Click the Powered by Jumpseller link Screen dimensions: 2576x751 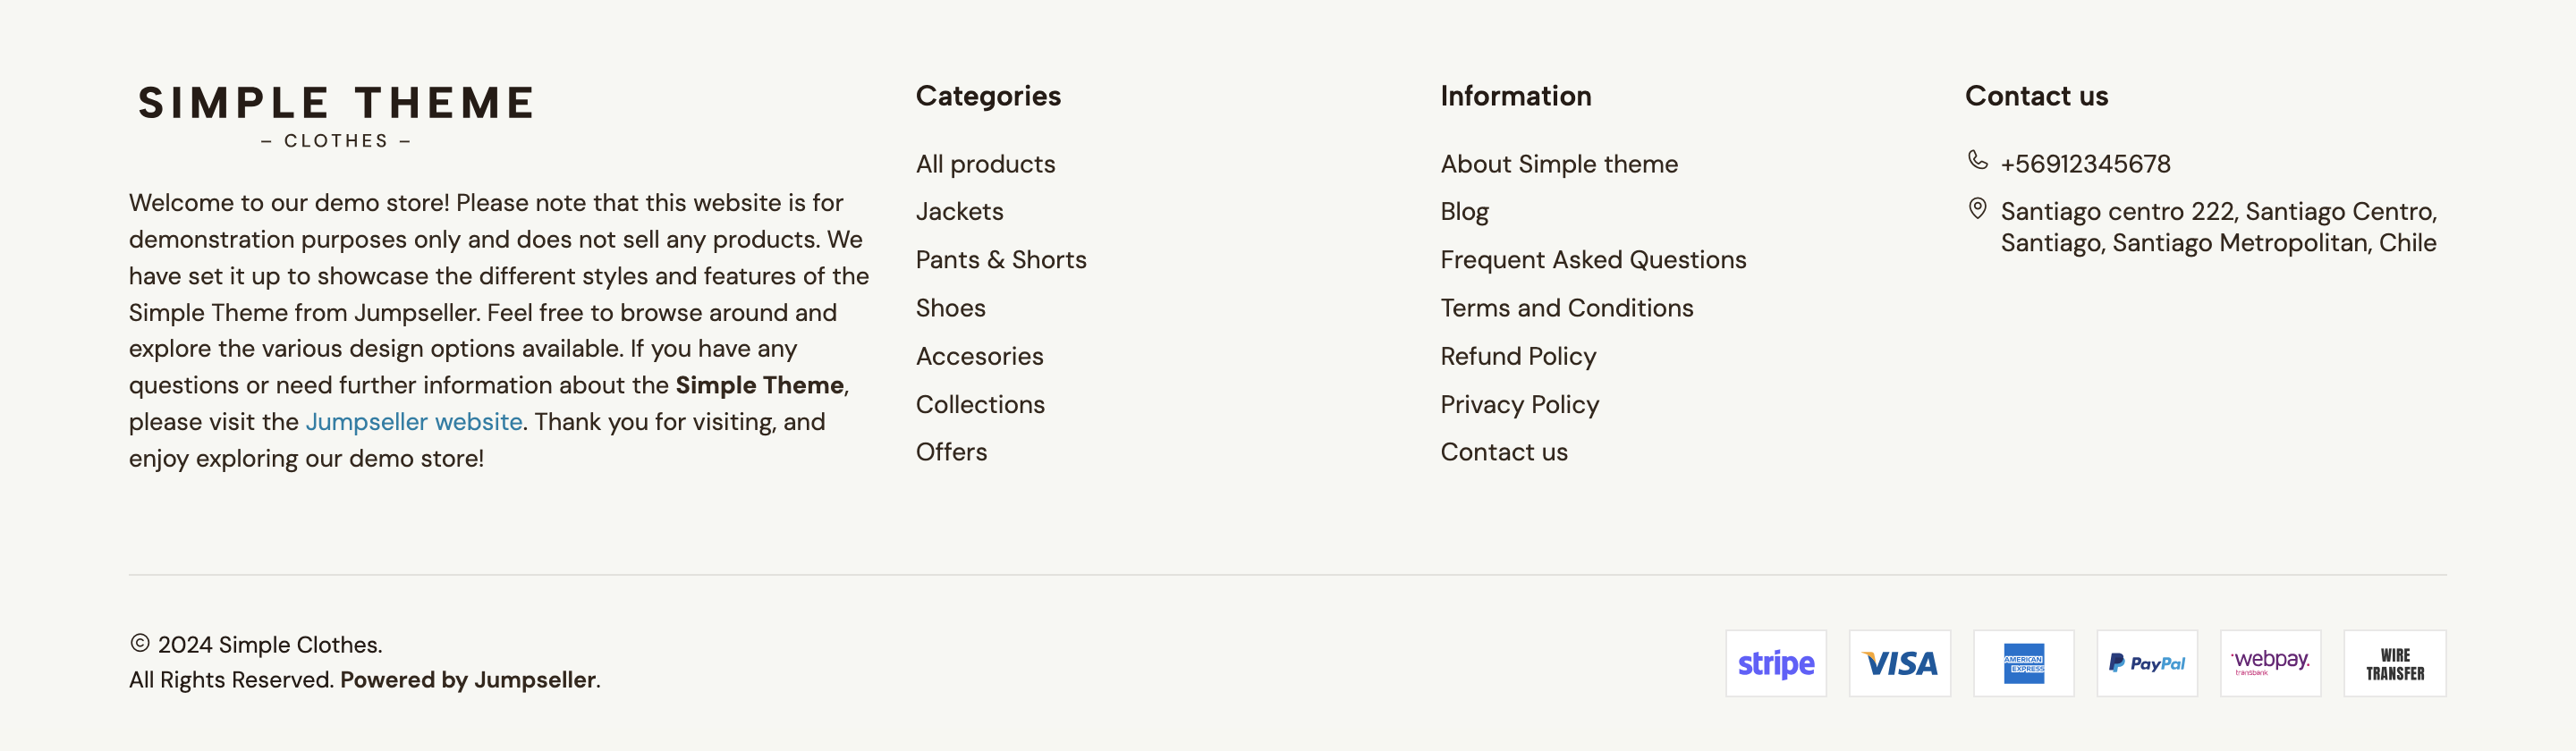click(x=468, y=680)
